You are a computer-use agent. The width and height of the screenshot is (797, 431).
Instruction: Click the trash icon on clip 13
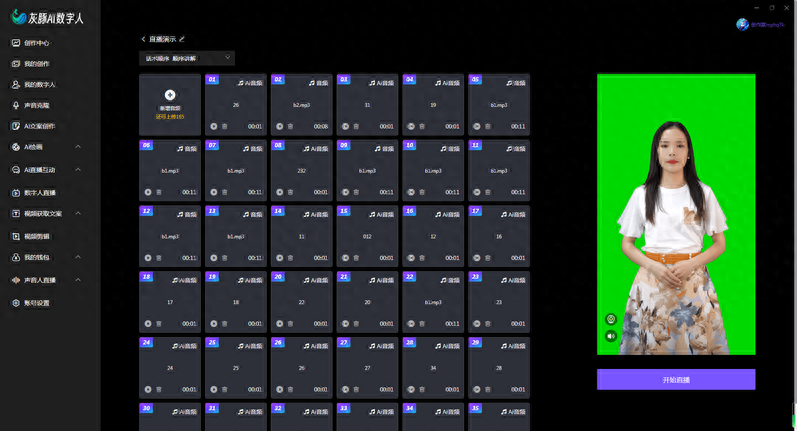pos(225,258)
